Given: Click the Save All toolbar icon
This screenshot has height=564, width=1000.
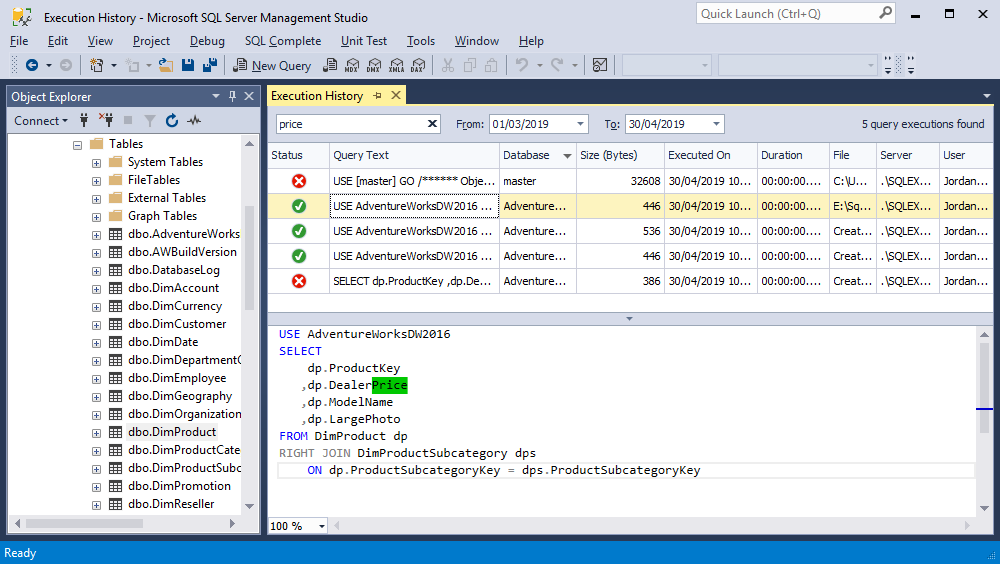Looking at the screenshot, I should coord(210,65).
